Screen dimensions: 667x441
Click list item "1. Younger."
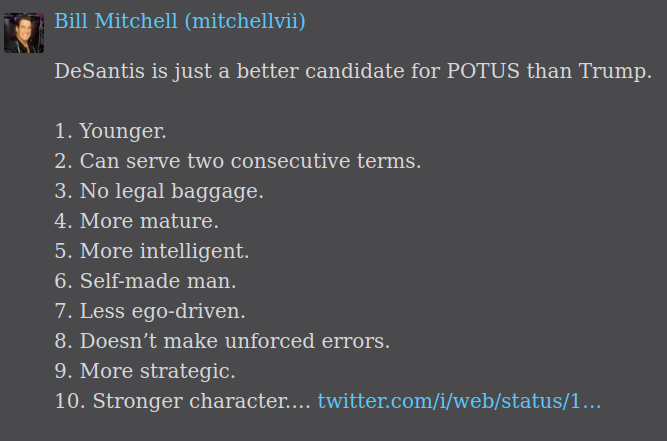coord(111,131)
